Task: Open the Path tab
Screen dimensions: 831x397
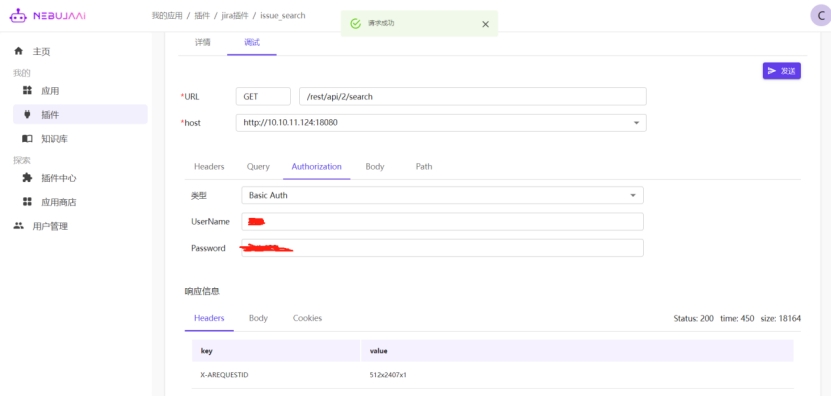Action: coord(424,166)
